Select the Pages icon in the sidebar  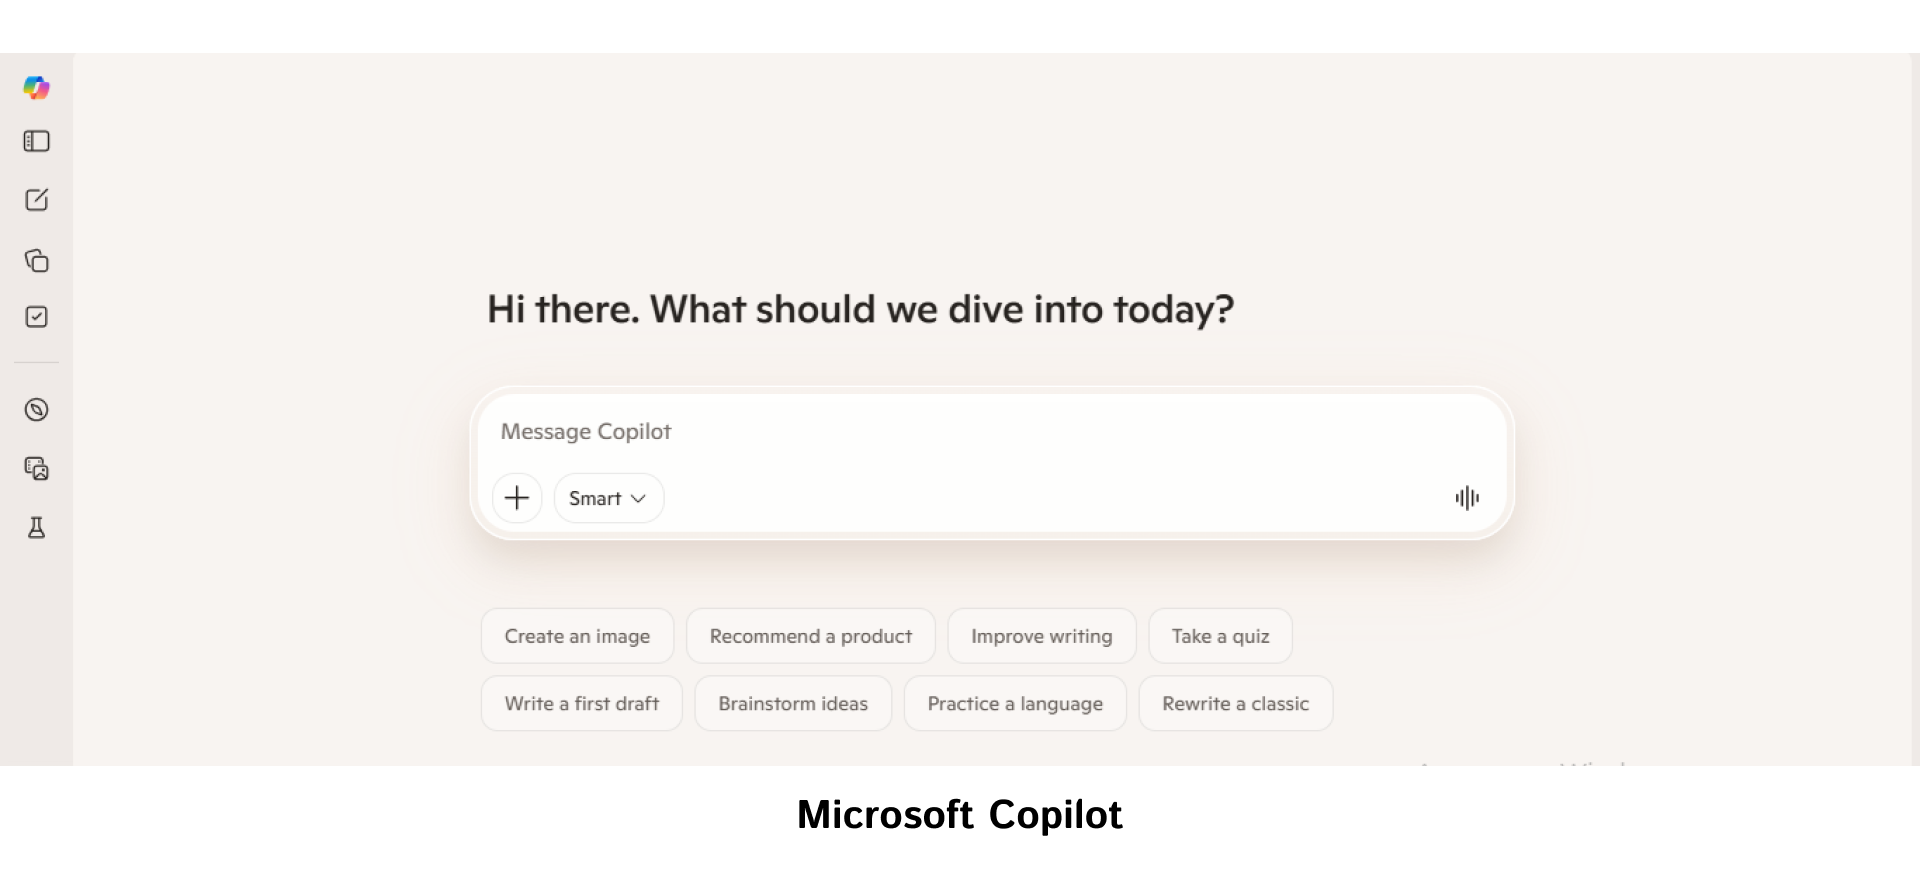pos(37,260)
